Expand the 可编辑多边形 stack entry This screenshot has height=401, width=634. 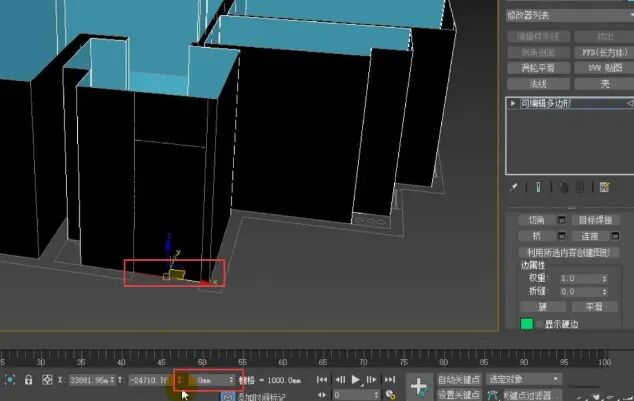[x=513, y=103]
